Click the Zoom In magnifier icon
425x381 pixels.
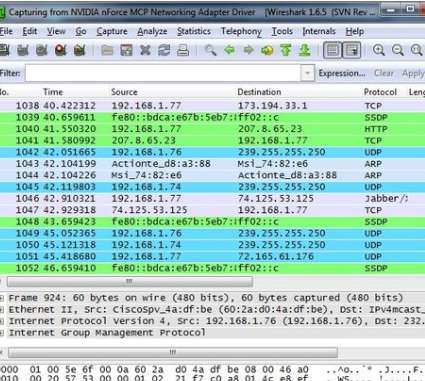379,50
